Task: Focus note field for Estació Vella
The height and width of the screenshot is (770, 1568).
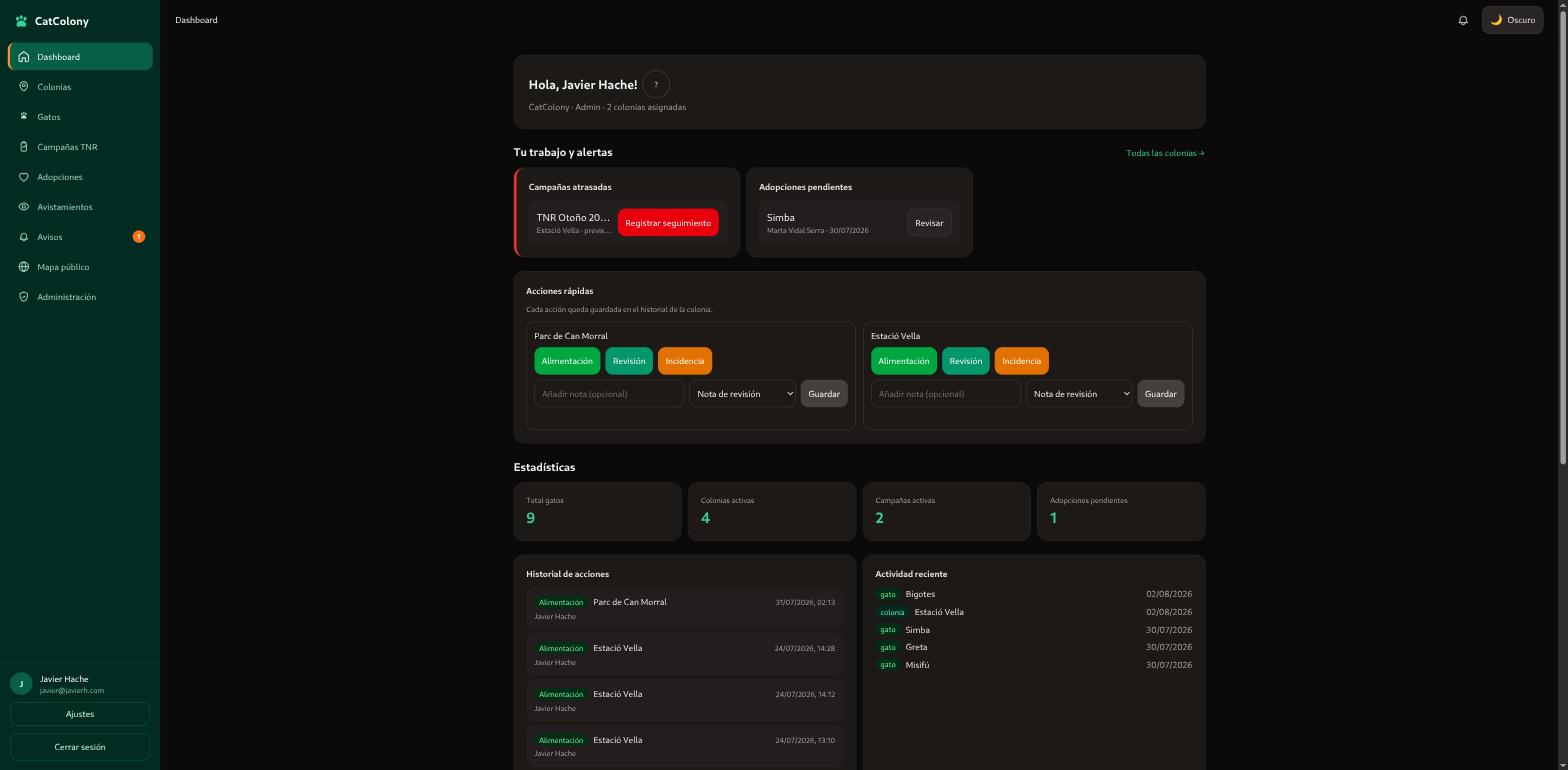Action: pyautogui.click(x=946, y=394)
